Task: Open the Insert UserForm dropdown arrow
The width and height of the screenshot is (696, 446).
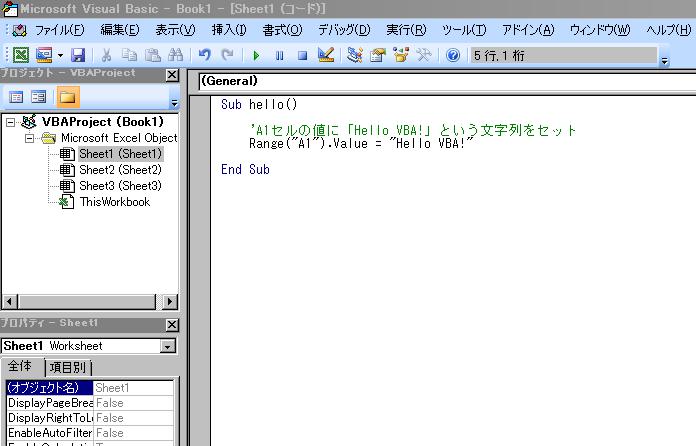Action: coord(60,55)
